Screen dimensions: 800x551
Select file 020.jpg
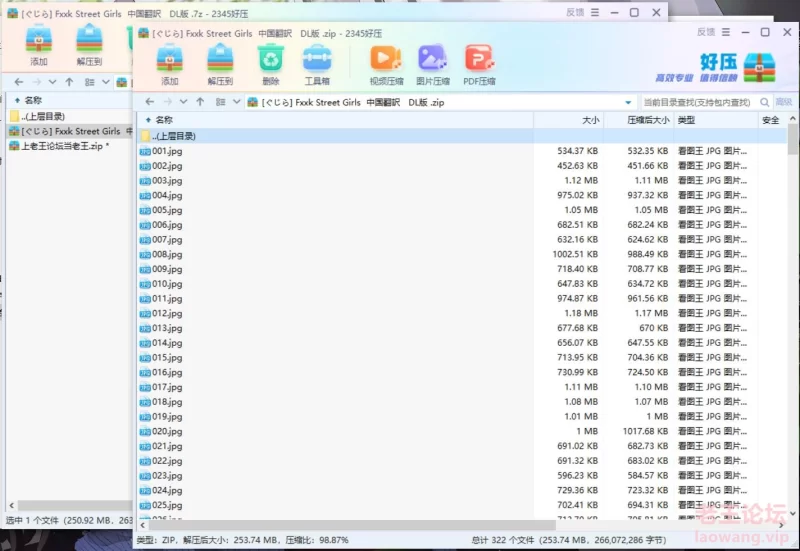(167, 432)
